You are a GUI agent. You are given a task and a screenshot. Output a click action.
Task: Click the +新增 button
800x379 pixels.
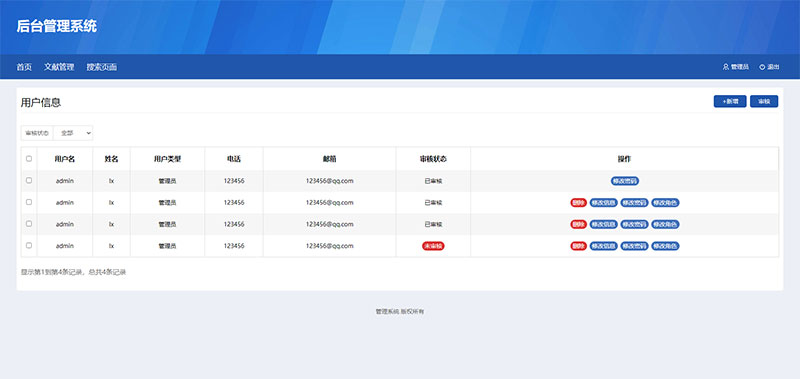[730, 102]
